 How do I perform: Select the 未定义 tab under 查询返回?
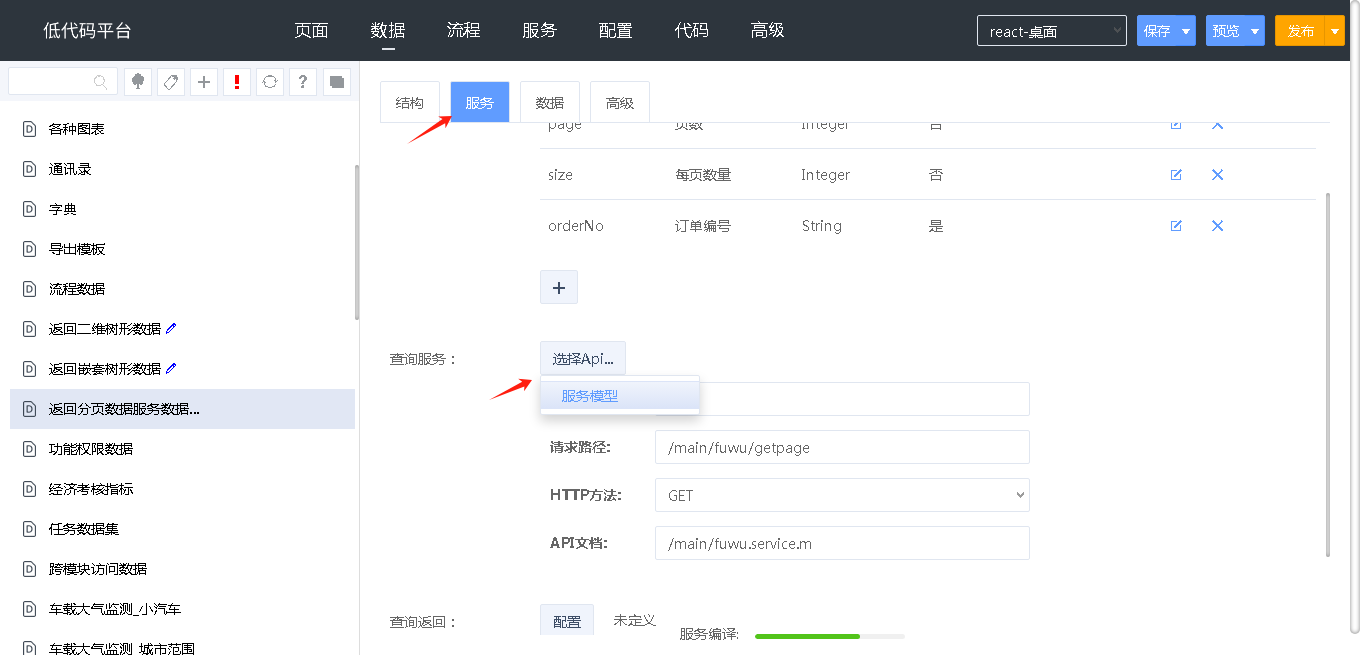point(634,620)
